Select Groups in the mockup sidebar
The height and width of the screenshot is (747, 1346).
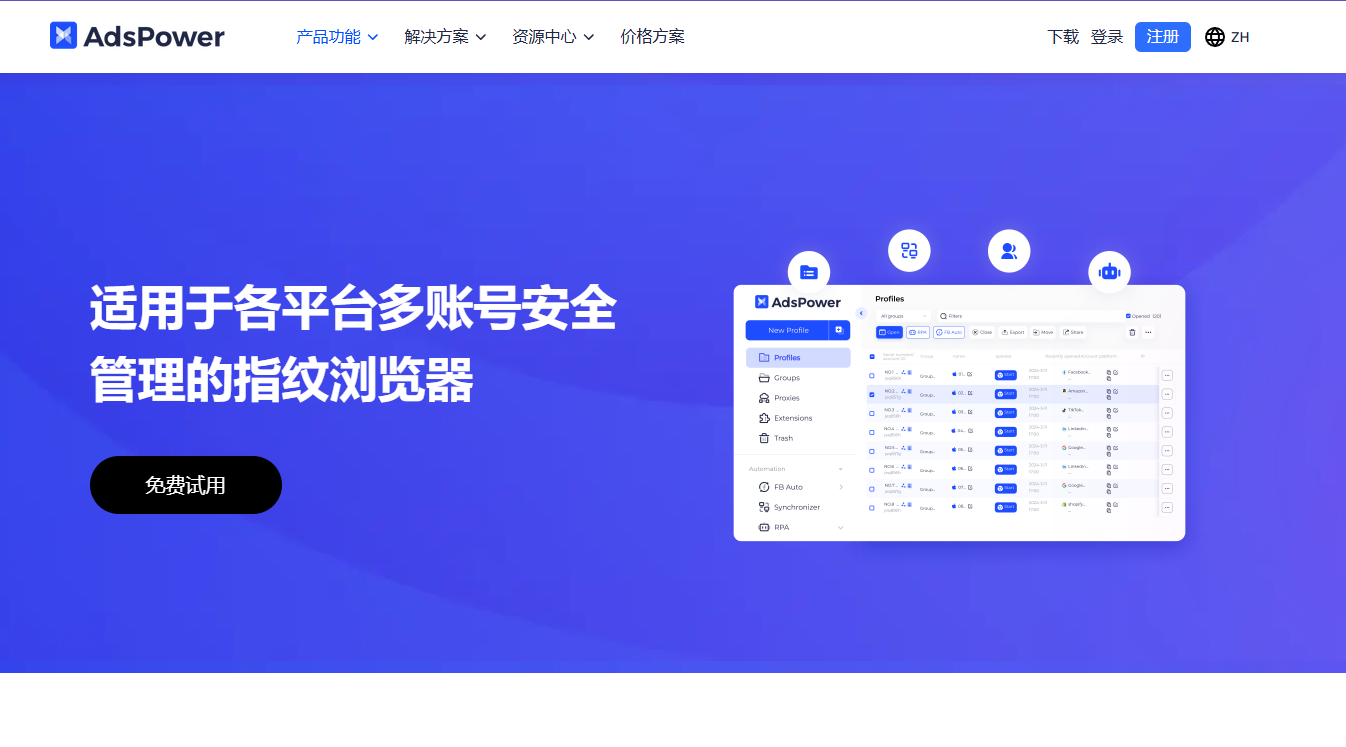(779, 378)
